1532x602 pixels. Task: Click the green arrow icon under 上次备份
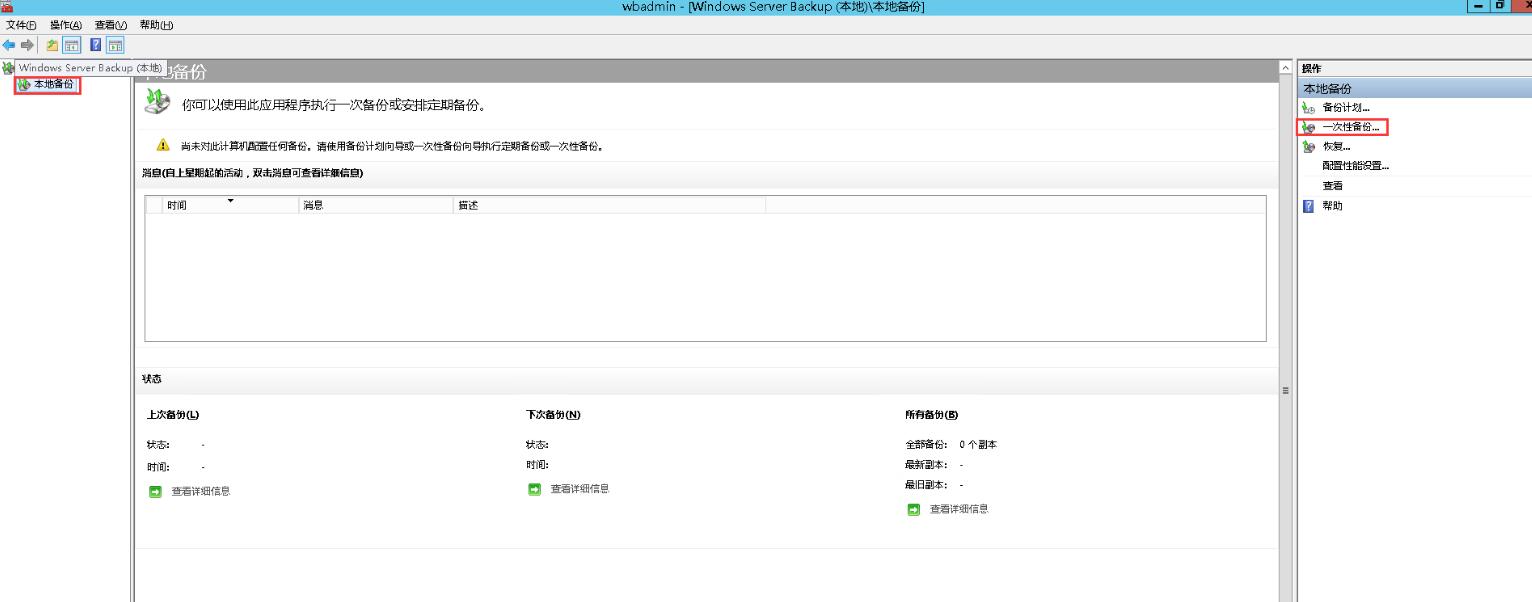(x=155, y=491)
